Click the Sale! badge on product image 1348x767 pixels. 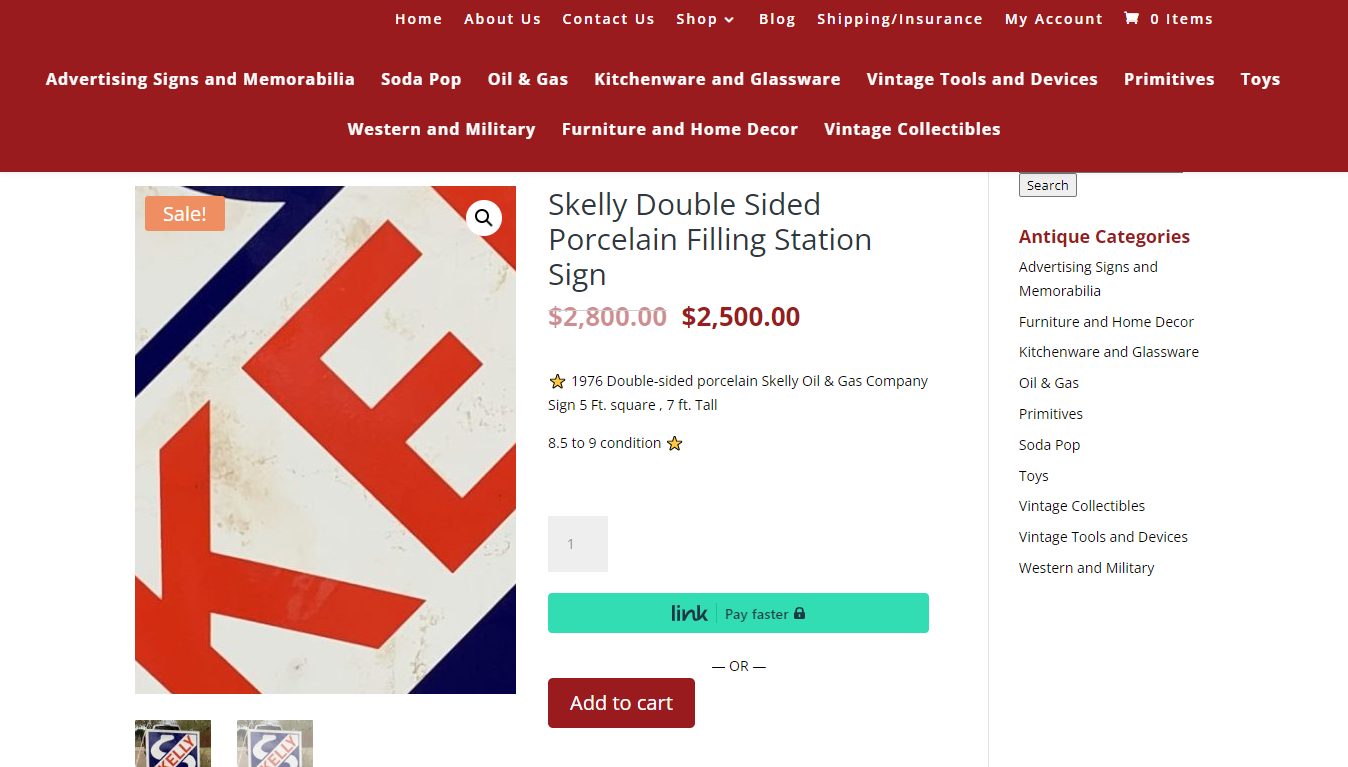185,214
